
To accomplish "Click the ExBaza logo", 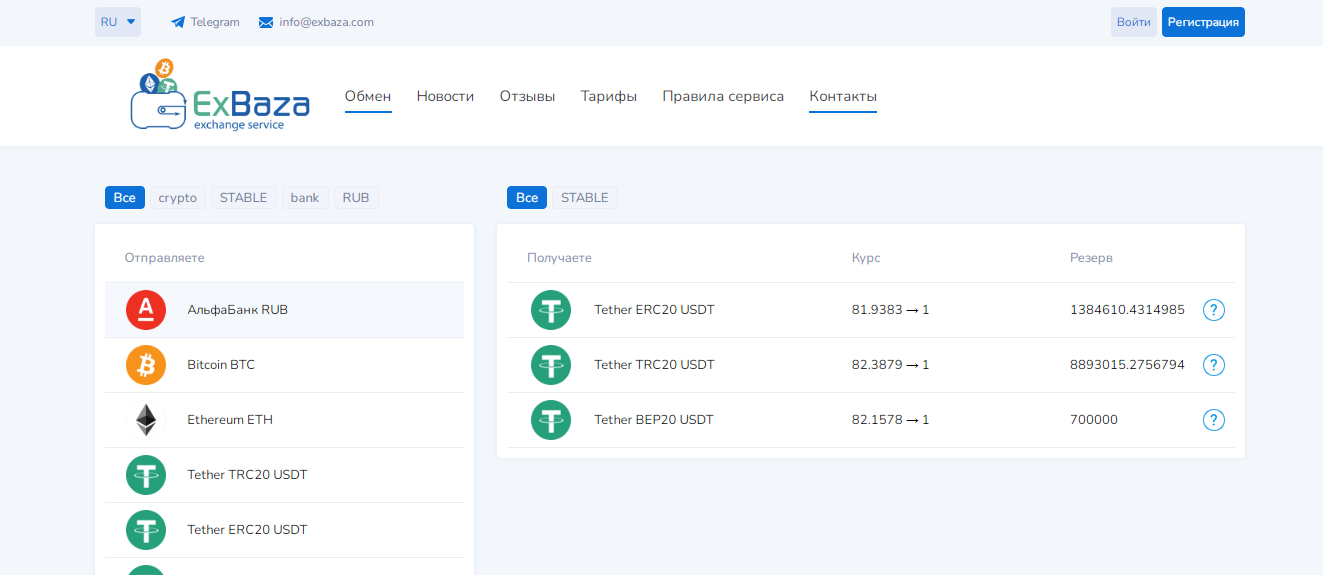I will [x=220, y=95].
